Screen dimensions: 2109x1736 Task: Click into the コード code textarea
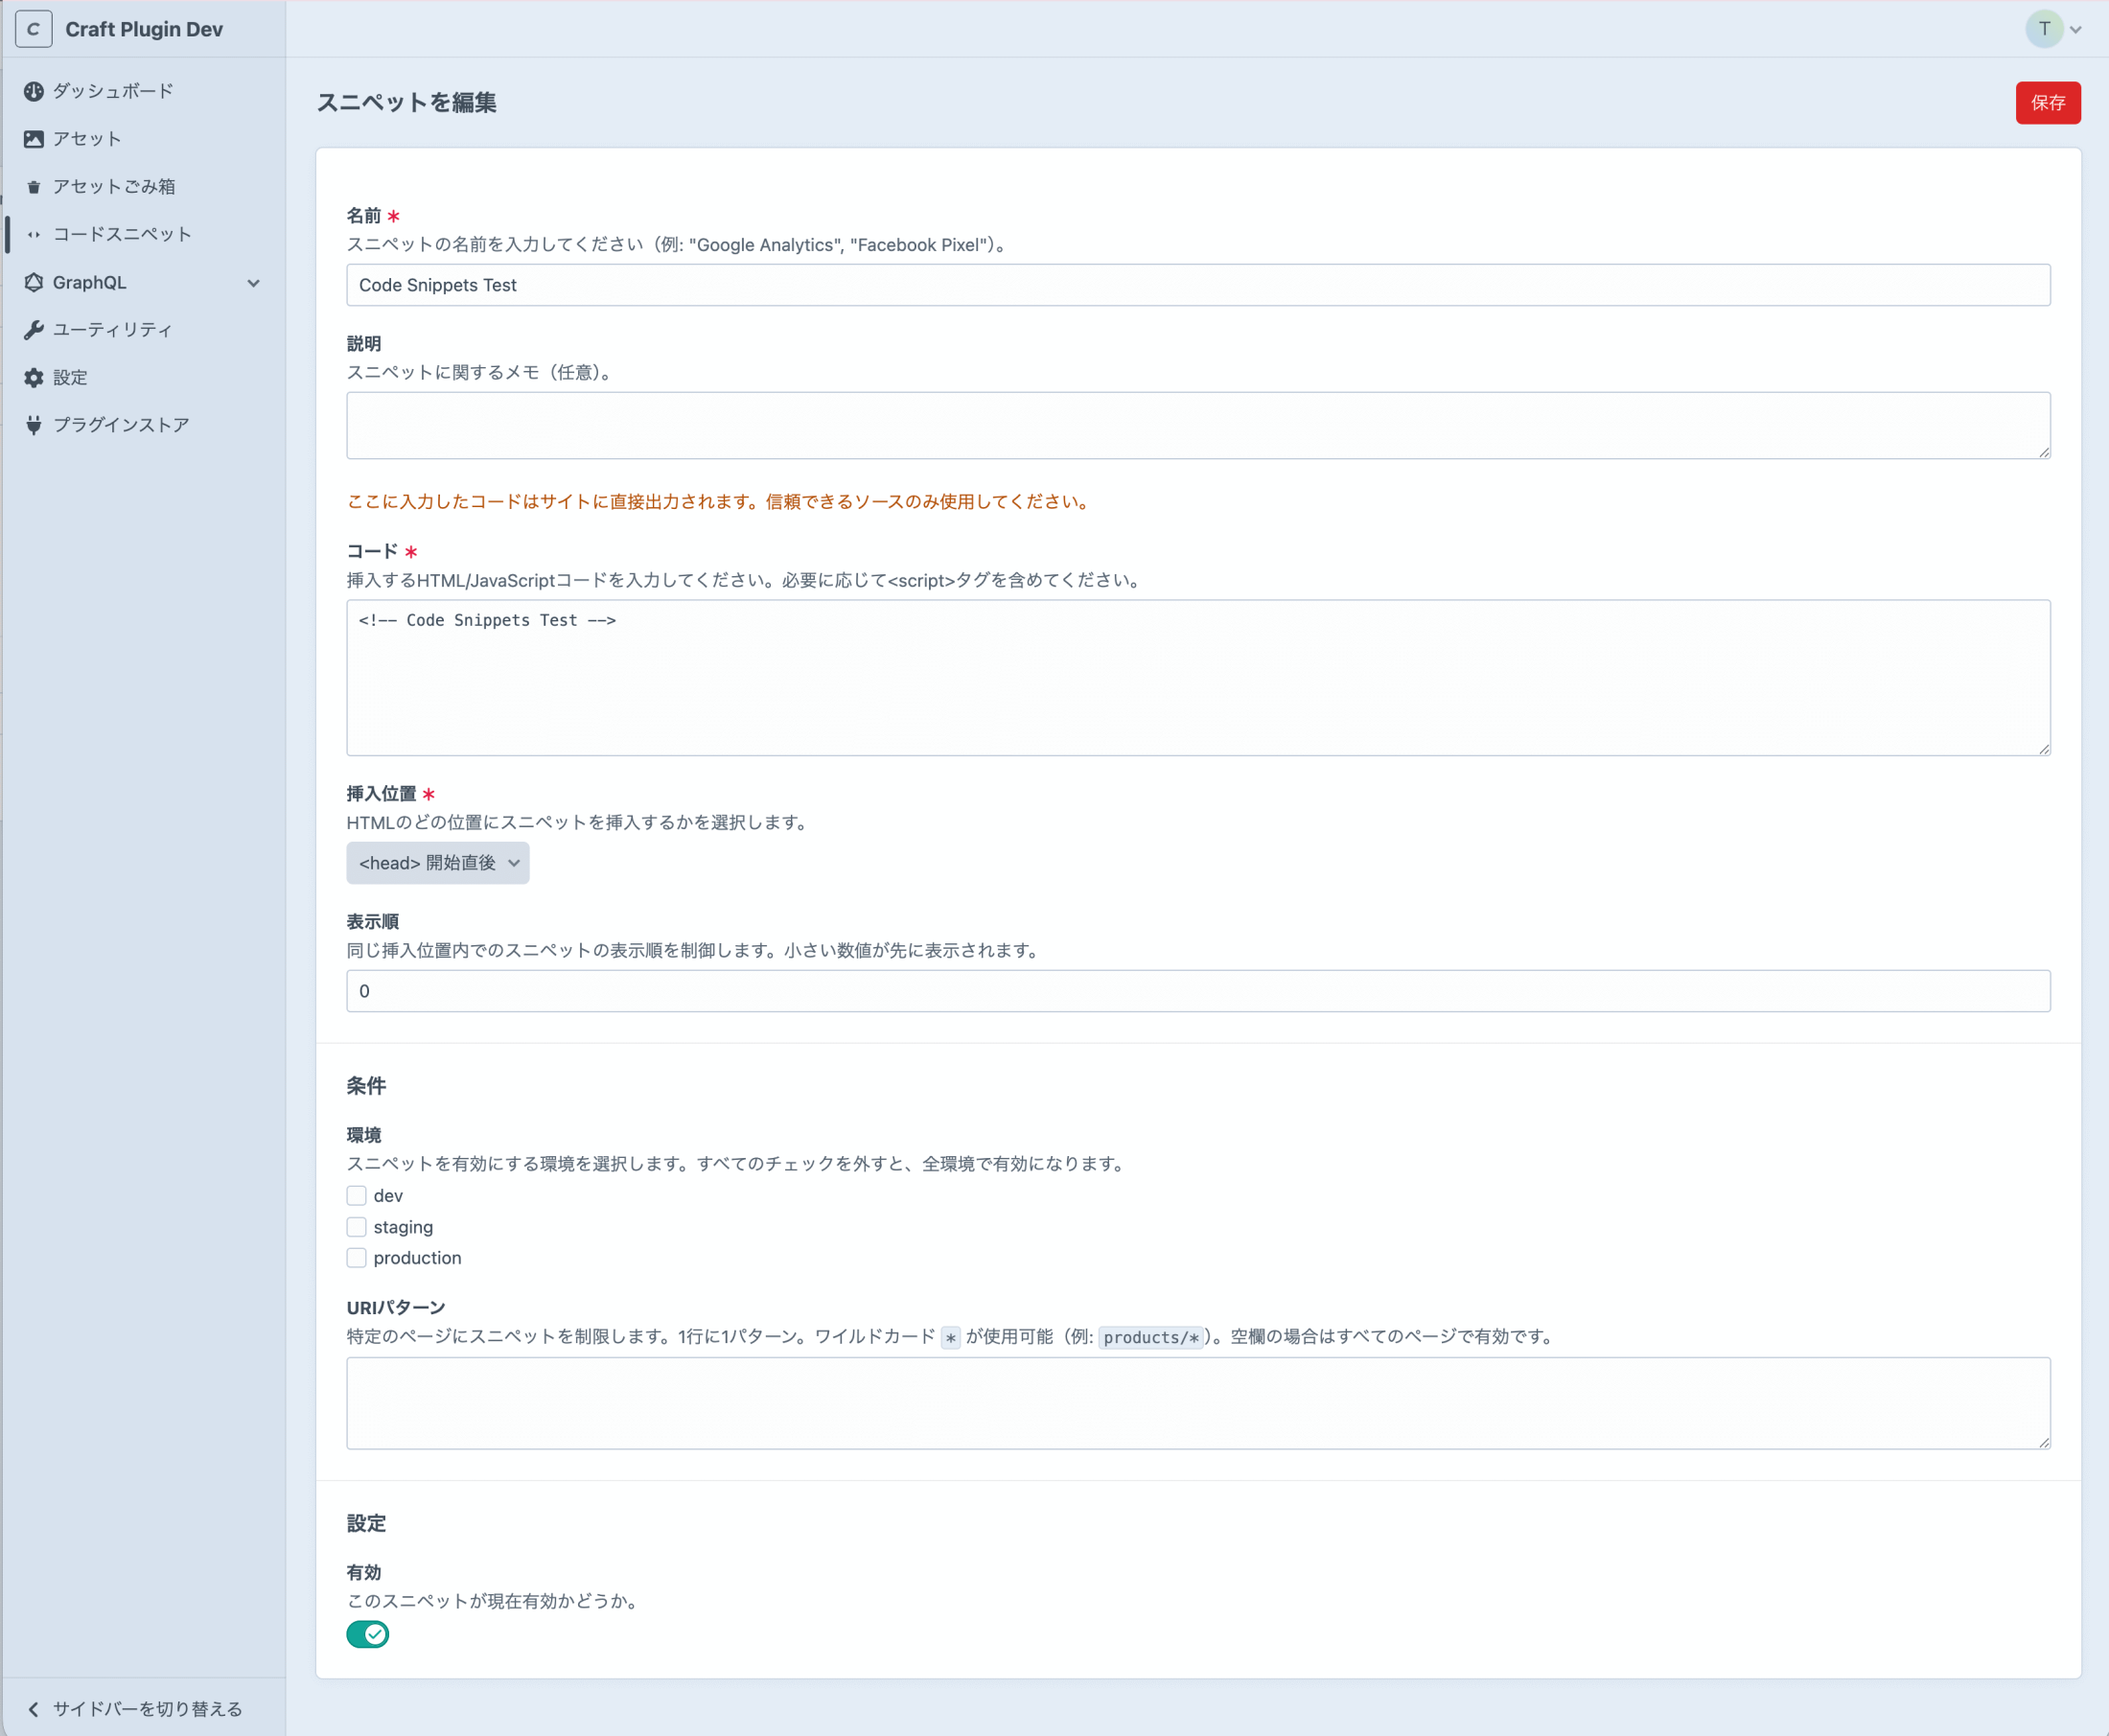[1198, 678]
